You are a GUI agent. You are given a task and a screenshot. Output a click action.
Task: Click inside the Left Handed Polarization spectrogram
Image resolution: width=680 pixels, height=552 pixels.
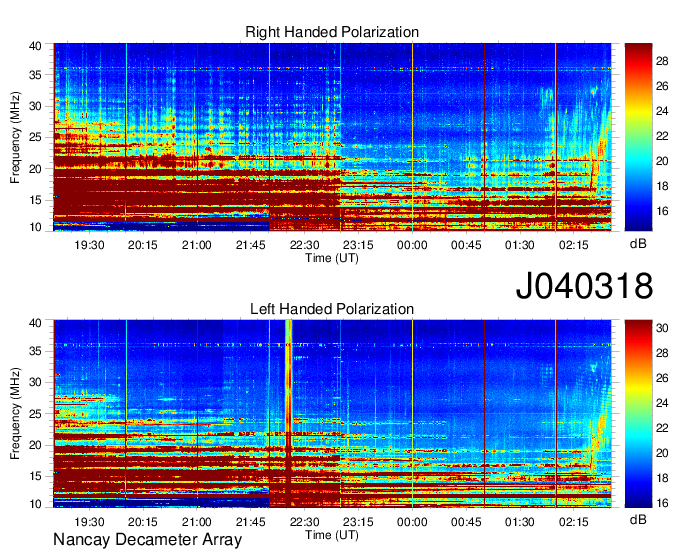pos(332,414)
